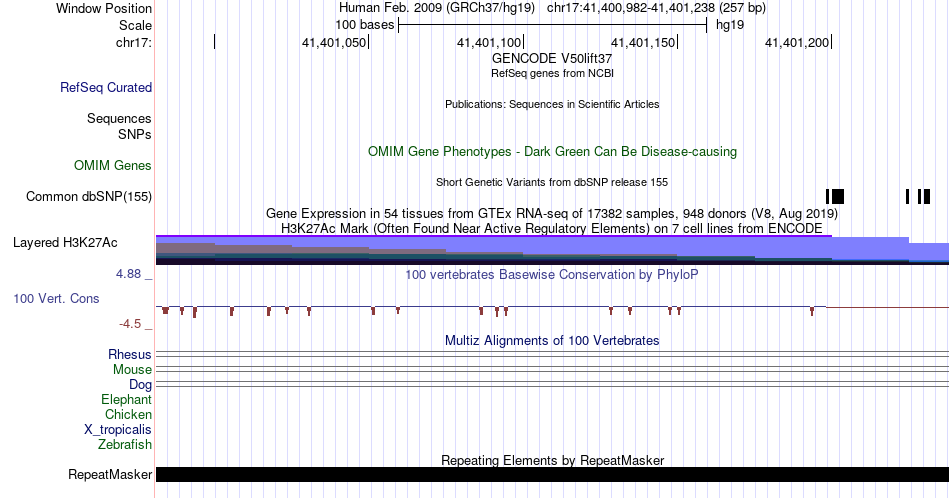
Task: Click the 'chr17:' ruler label
Action: [134, 42]
